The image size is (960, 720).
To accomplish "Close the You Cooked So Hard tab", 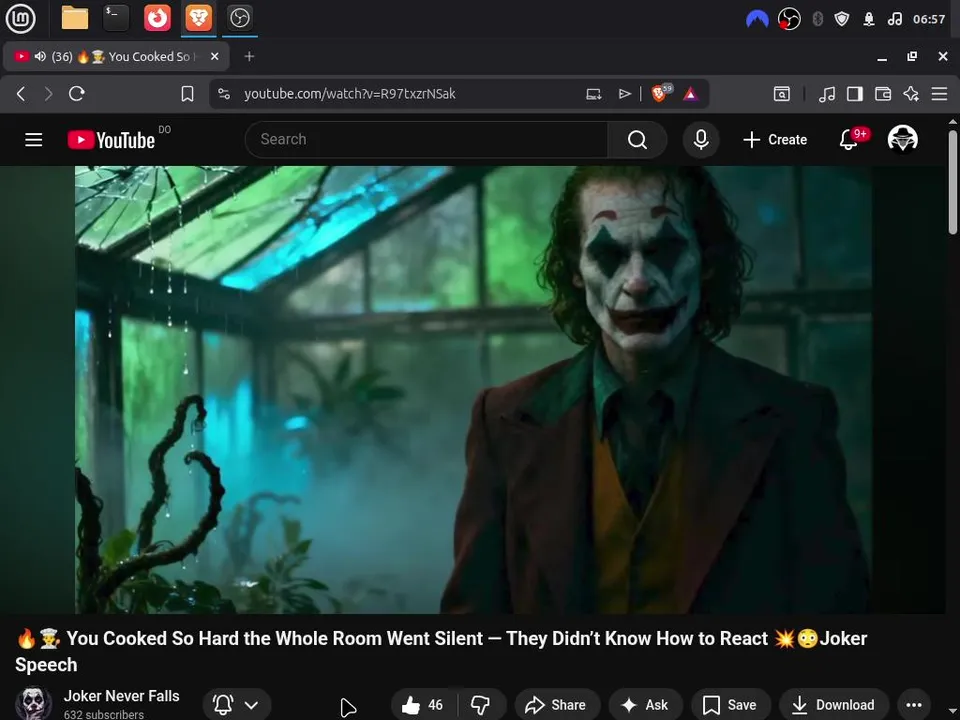I will [x=215, y=56].
